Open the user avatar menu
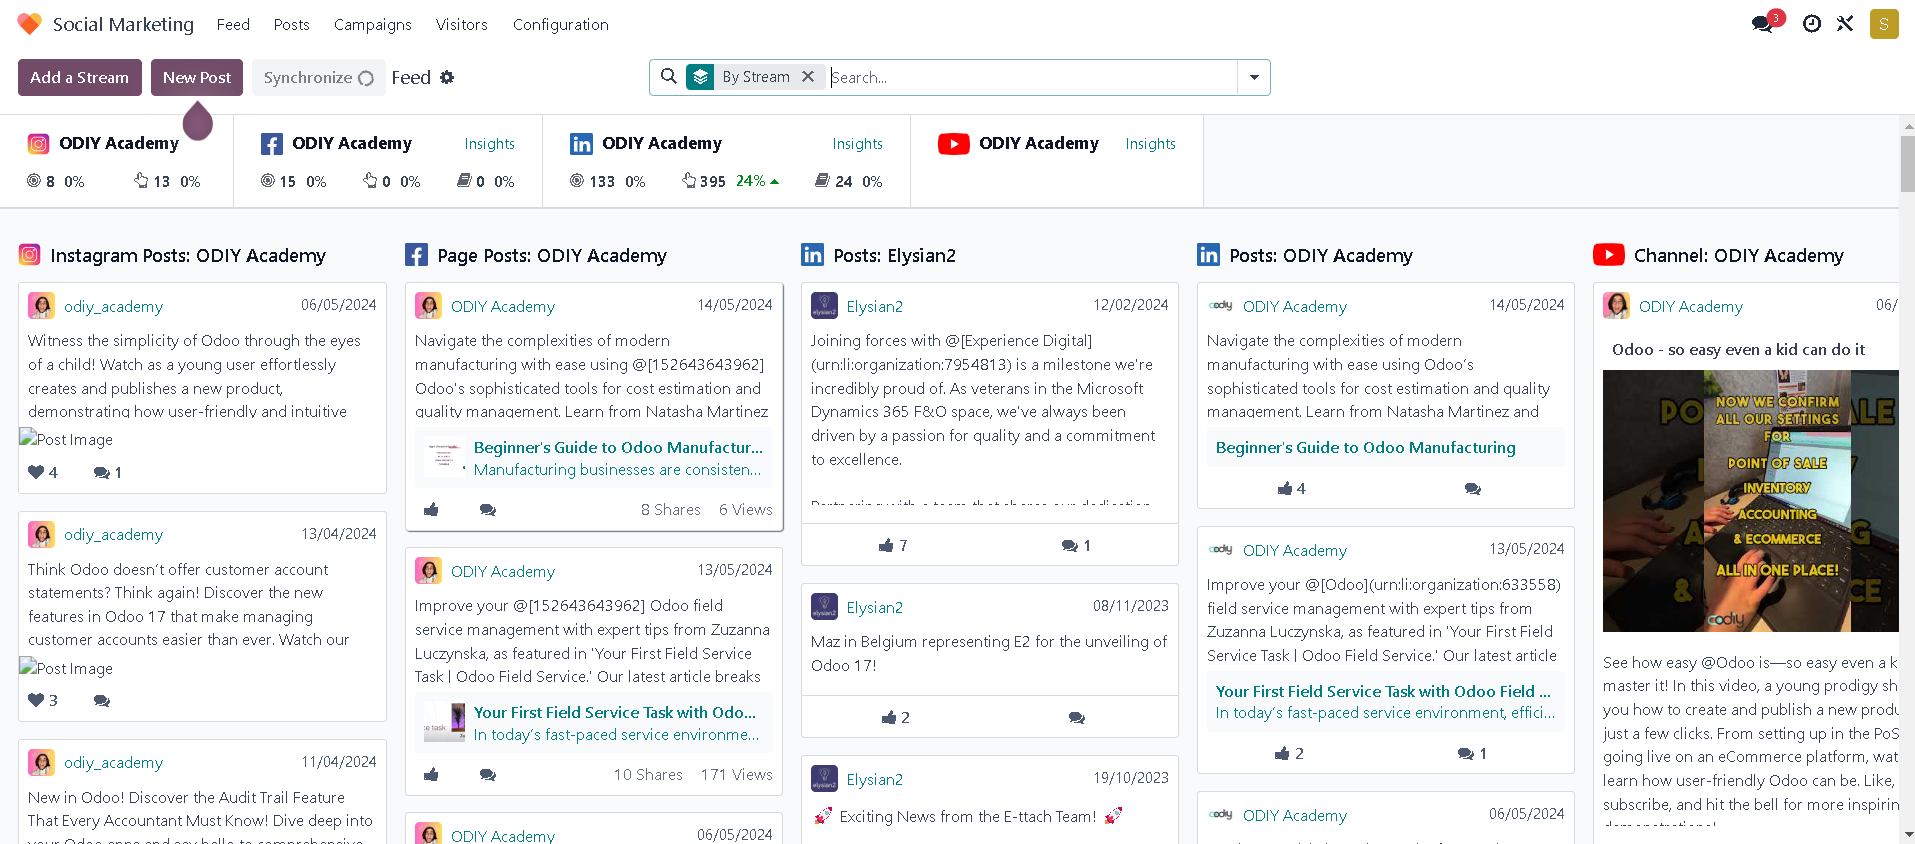The width and height of the screenshot is (1915, 844). [x=1884, y=24]
